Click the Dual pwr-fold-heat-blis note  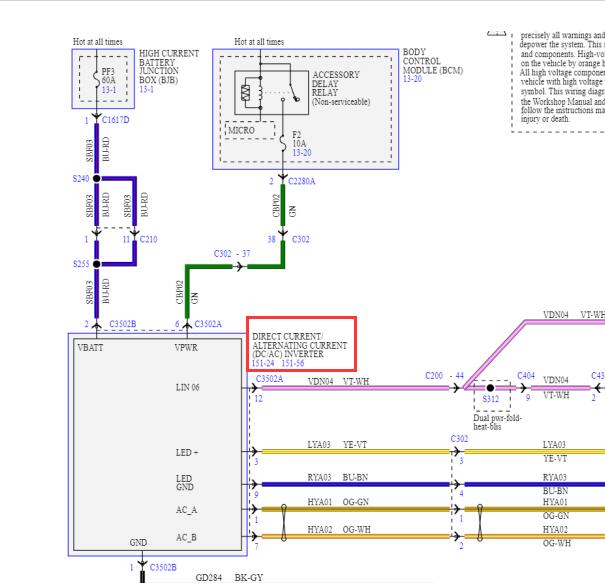tap(497, 422)
